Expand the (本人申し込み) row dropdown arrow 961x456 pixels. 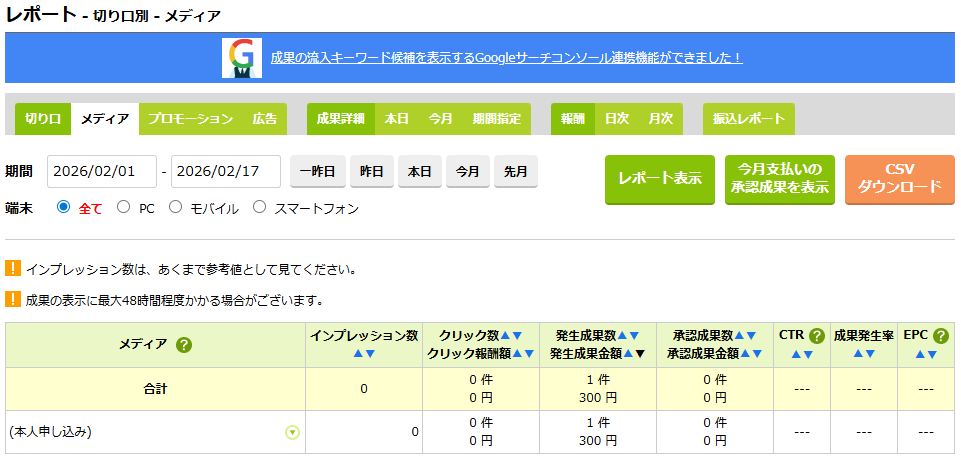click(292, 433)
